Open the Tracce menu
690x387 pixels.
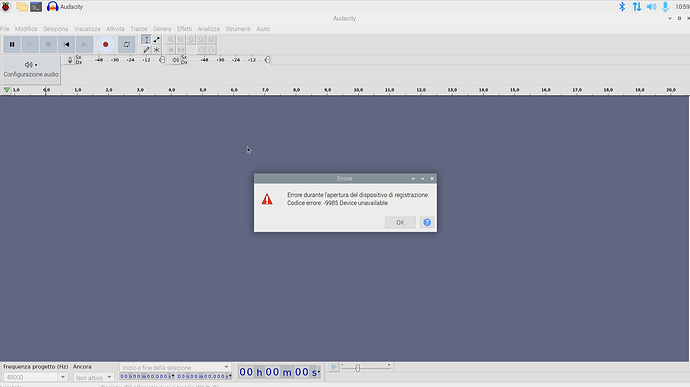[x=139, y=29]
